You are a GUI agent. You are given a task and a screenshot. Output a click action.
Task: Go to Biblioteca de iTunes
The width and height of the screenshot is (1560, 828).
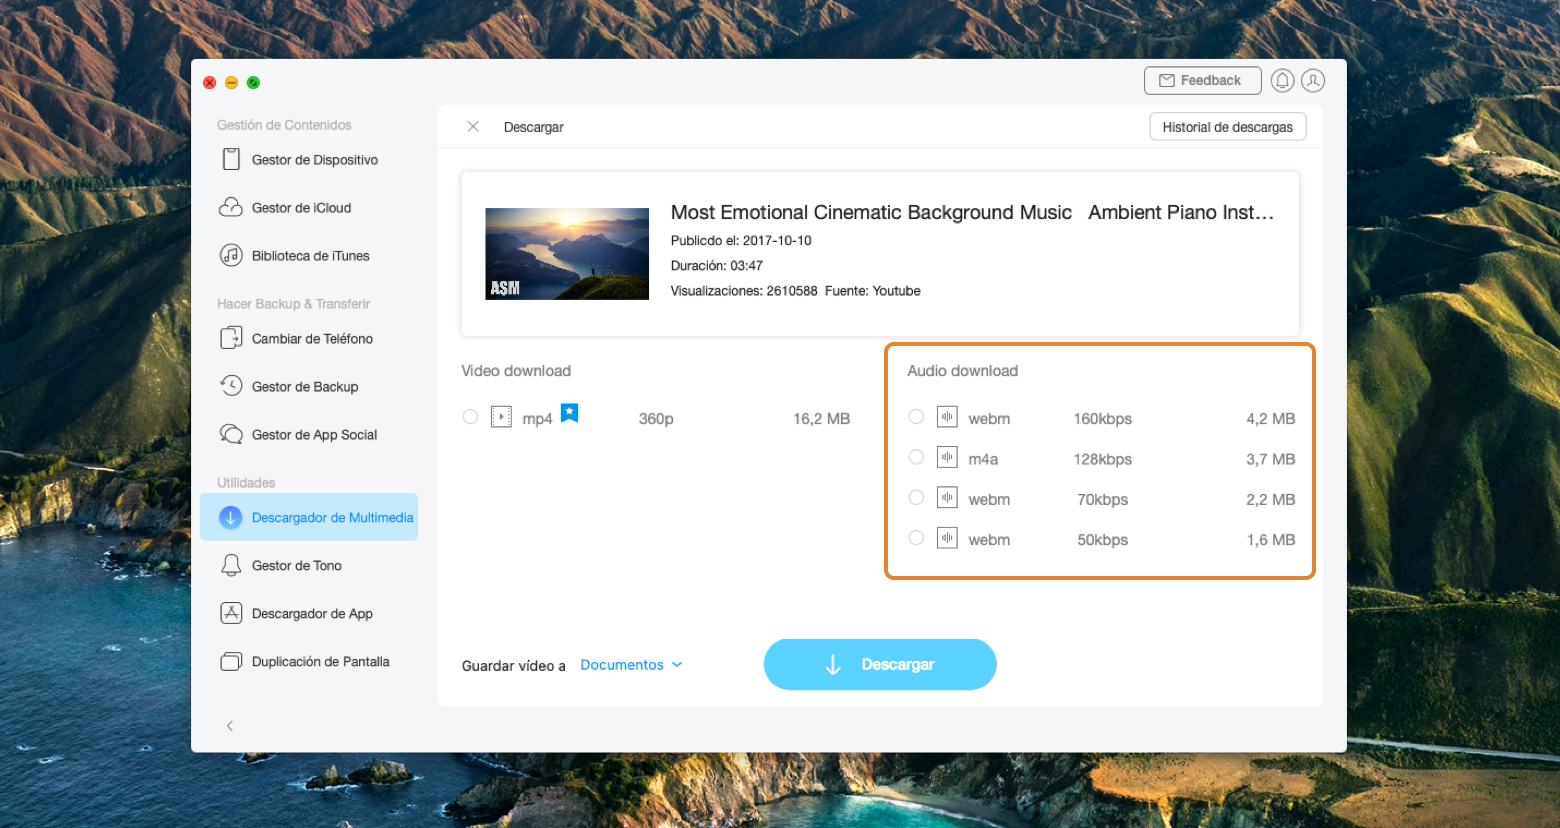[x=309, y=255]
